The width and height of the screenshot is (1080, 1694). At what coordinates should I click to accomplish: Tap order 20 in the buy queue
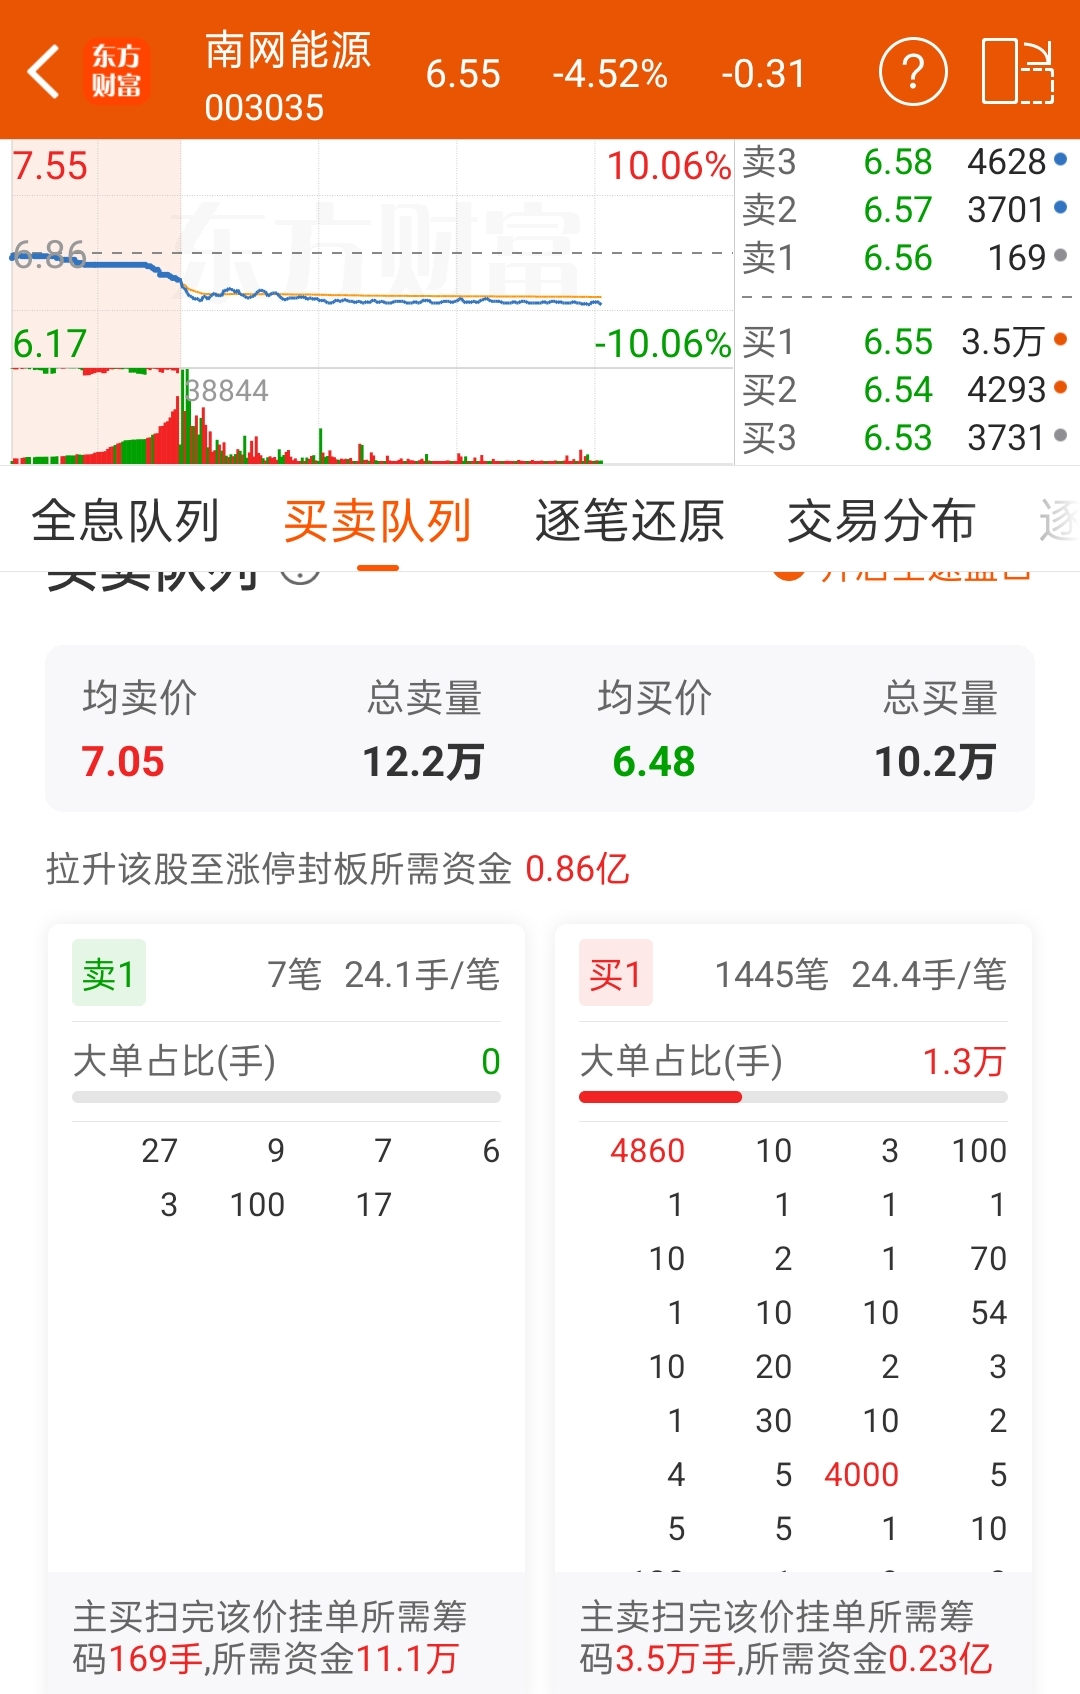(x=774, y=1367)
